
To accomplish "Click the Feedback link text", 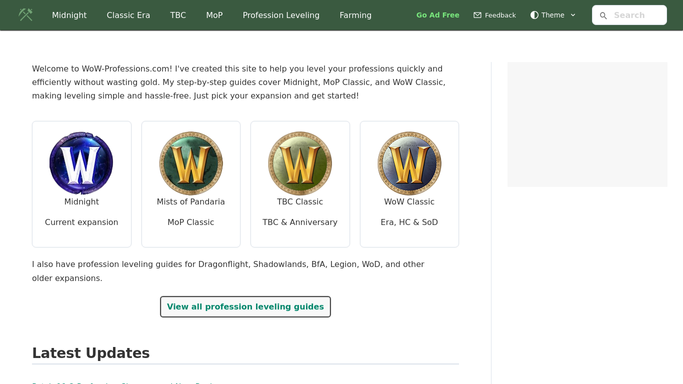I will coord(500,15).
